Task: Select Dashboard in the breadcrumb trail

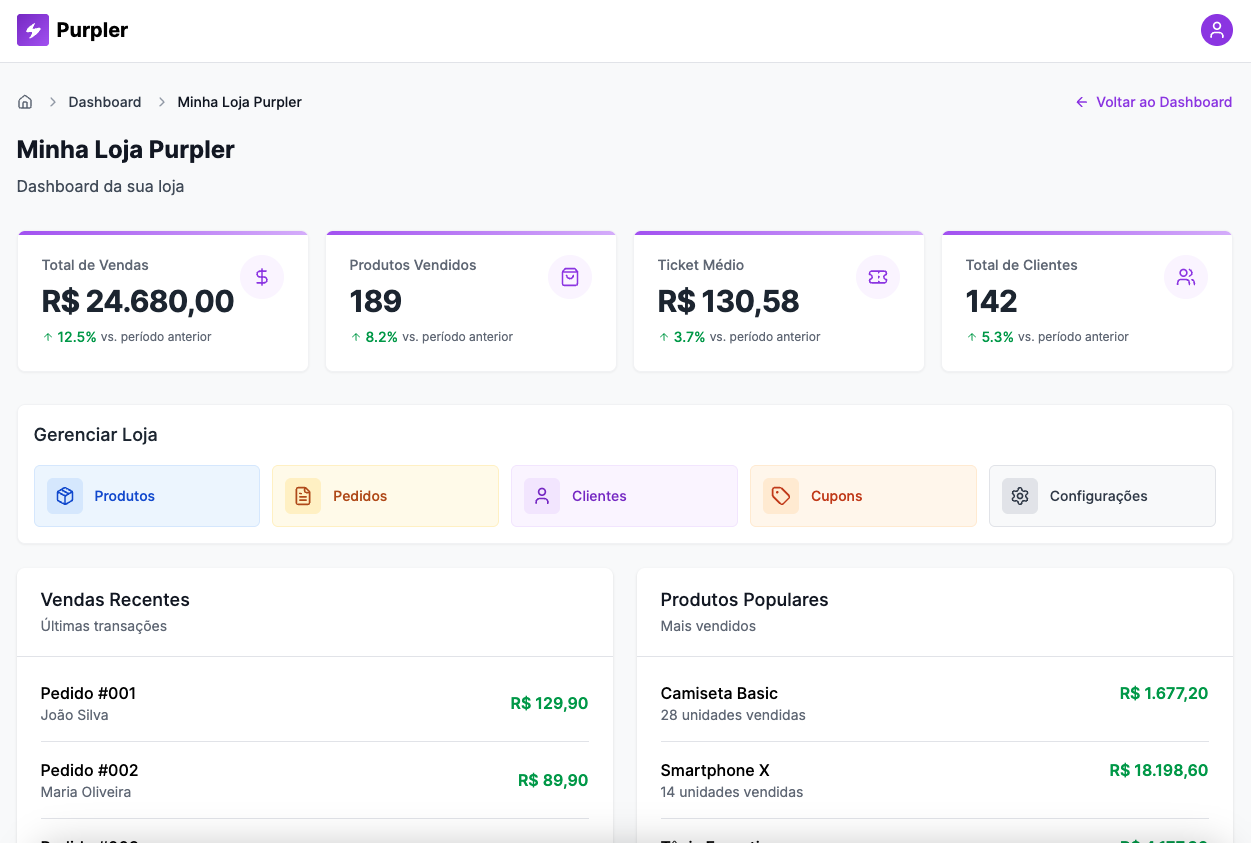Action: pyautogui.click(x=104, y=101)
